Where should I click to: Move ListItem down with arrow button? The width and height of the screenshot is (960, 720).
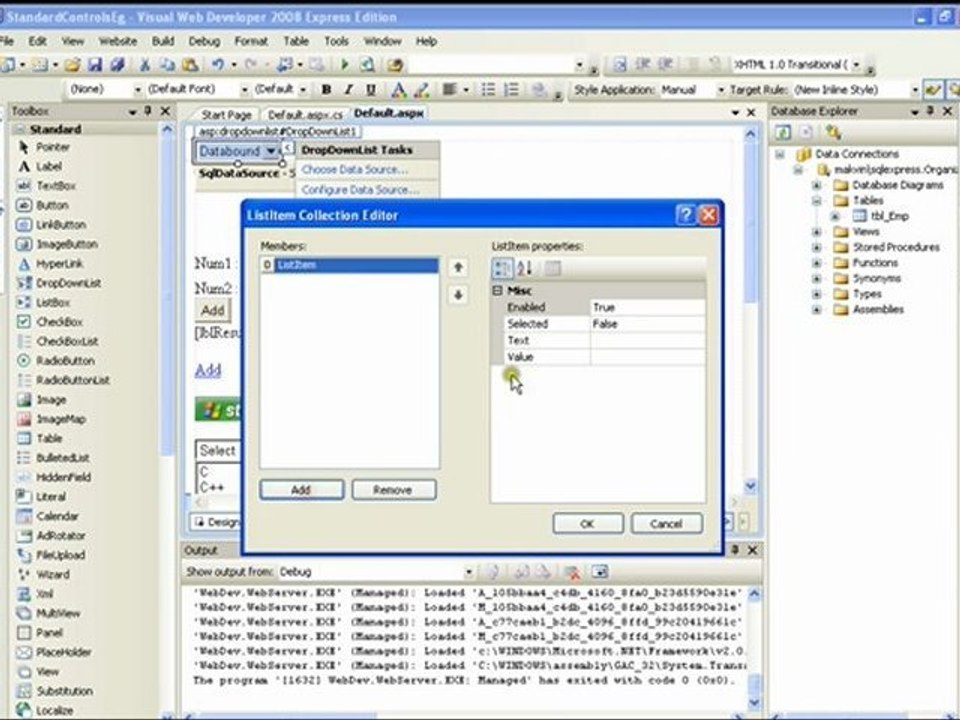tap(457, 294)
